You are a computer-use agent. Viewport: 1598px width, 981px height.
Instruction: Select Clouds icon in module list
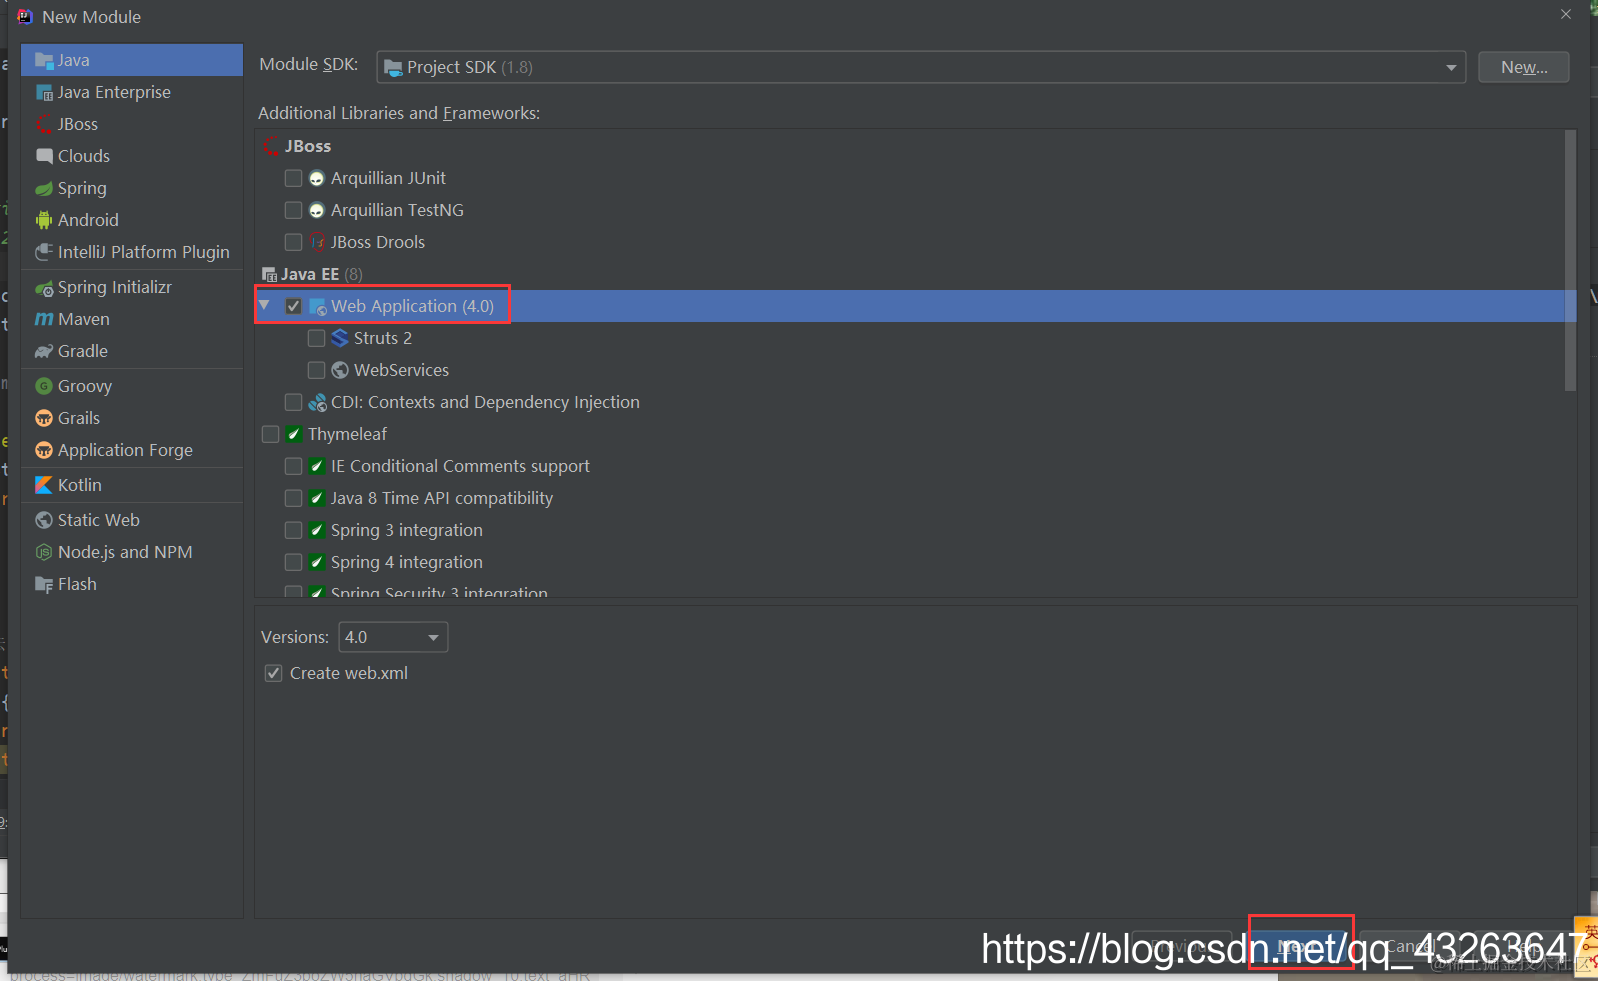tap(44, 156)
